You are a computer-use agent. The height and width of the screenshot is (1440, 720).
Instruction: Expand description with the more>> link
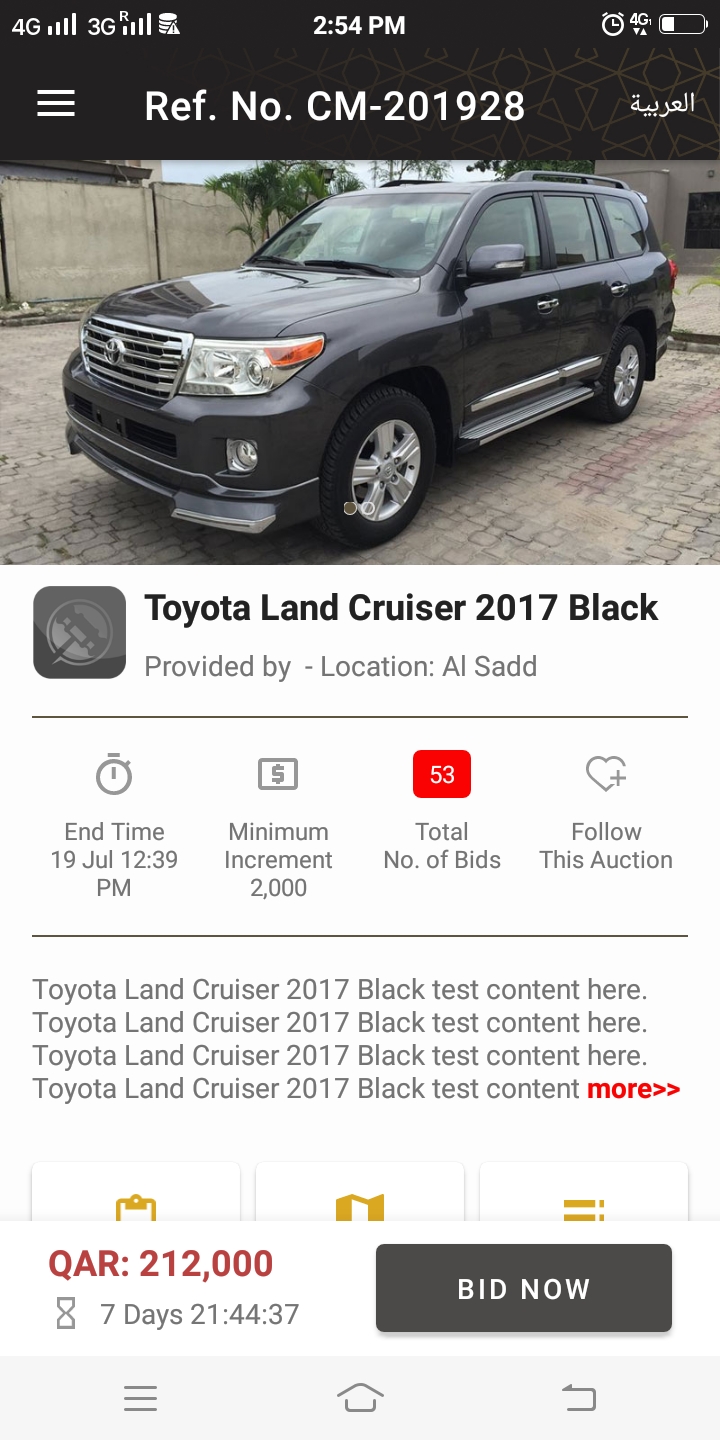tap(634, 1088)
